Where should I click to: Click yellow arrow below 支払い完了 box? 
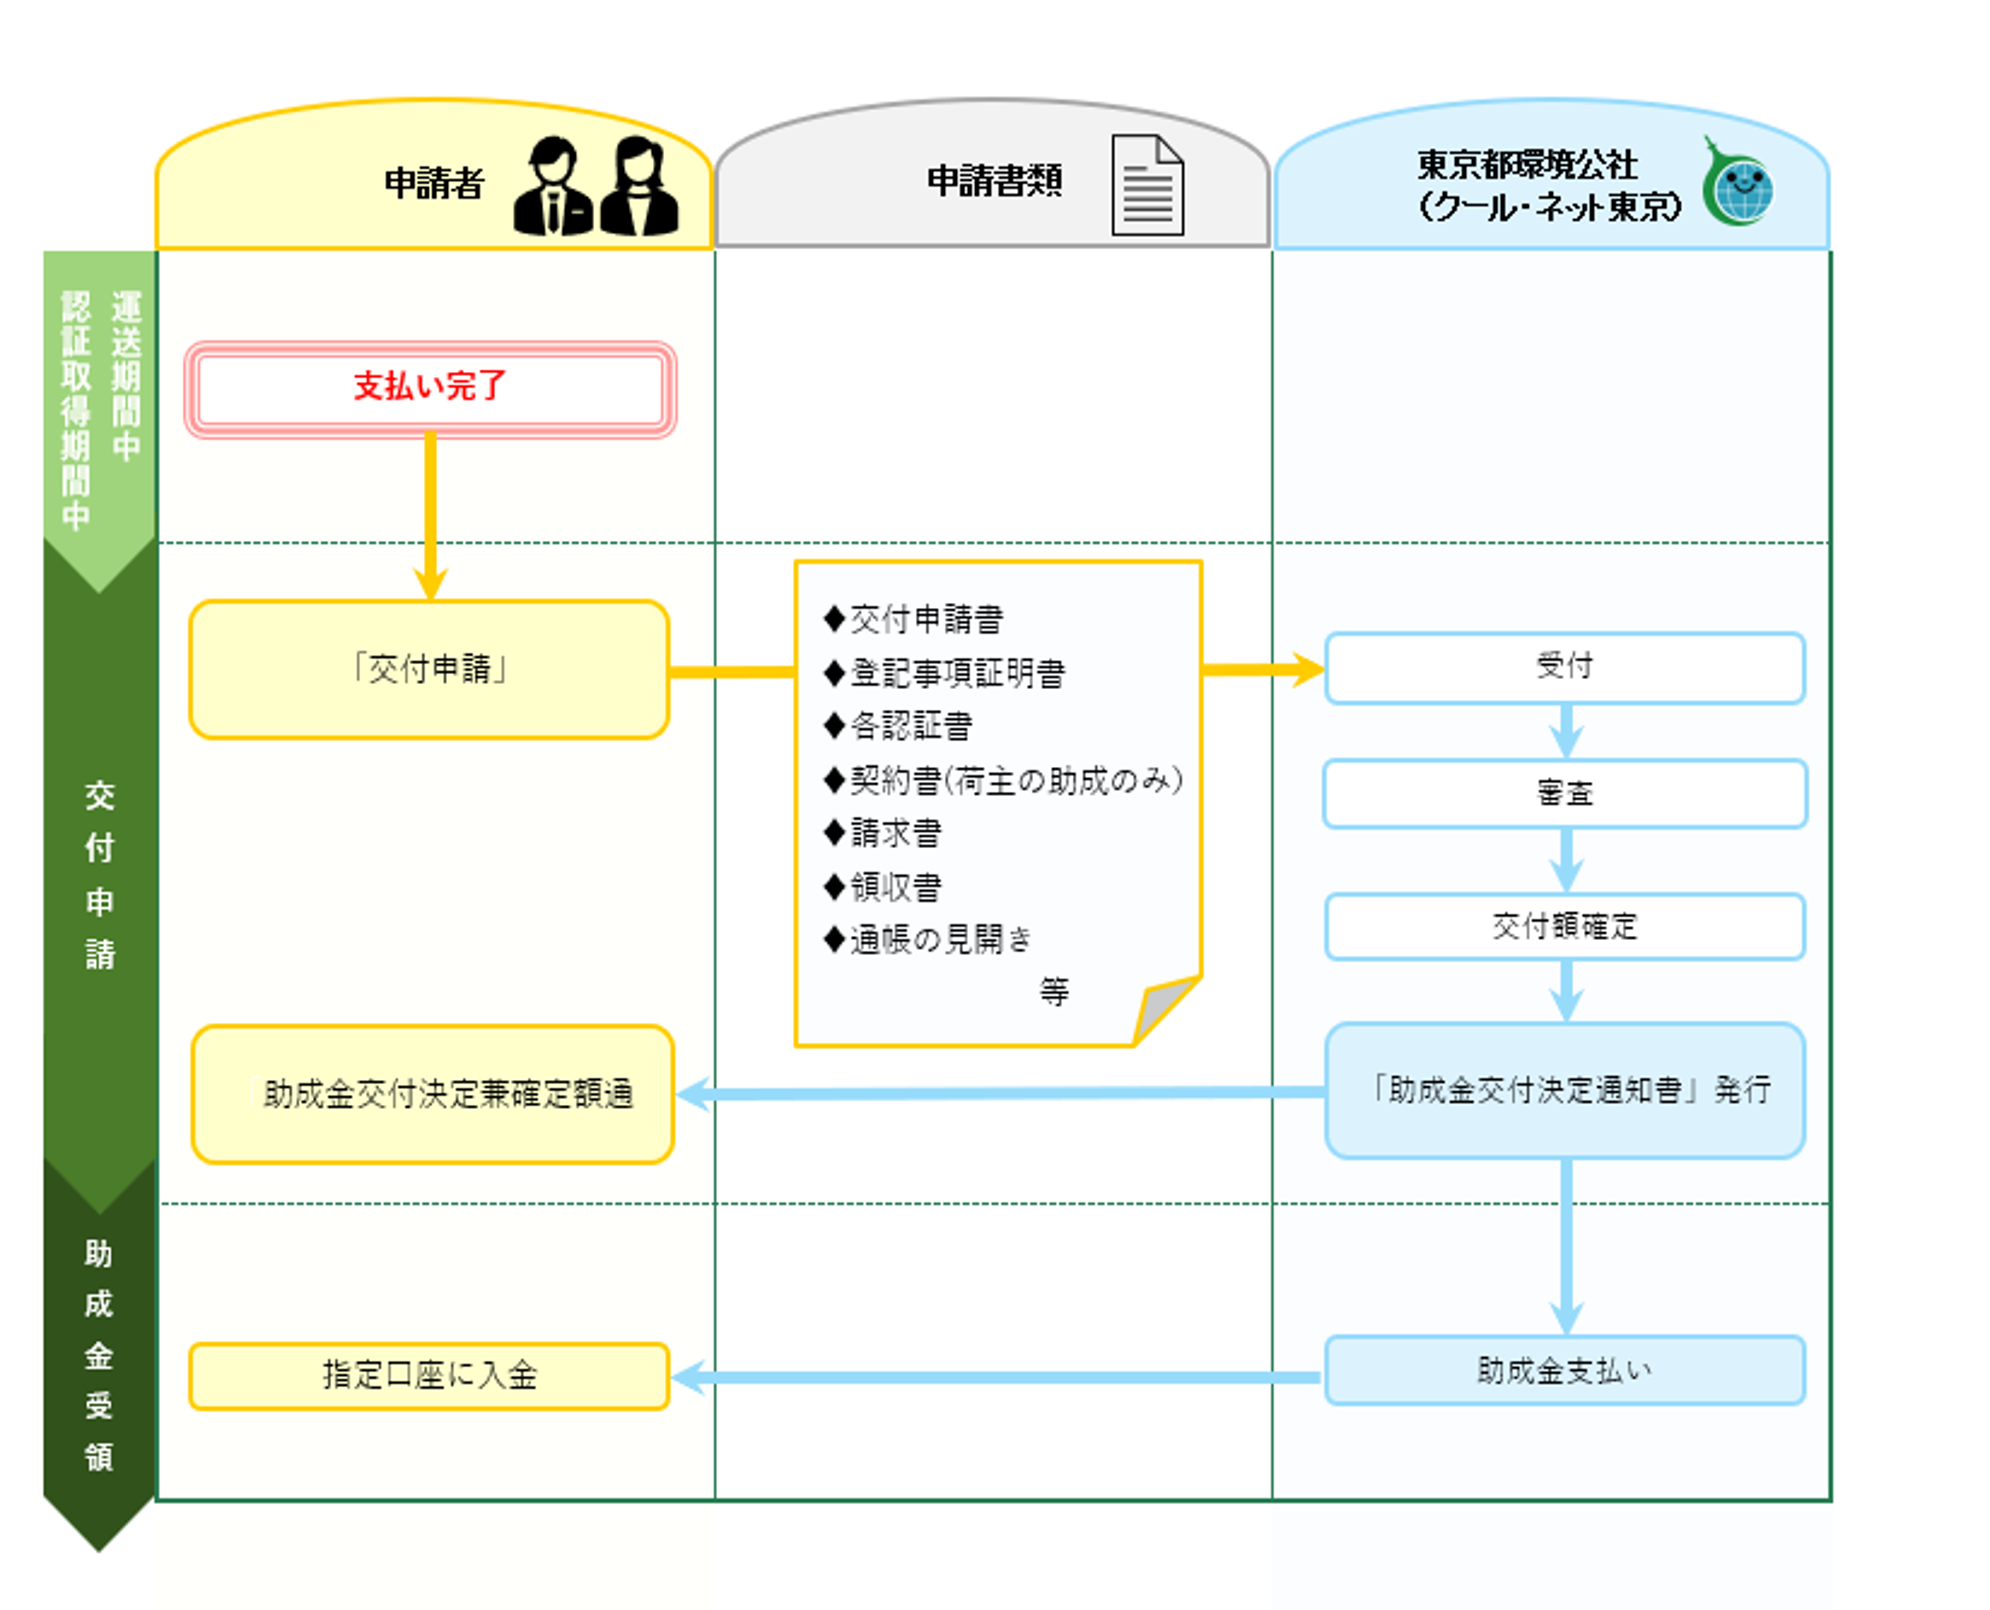(430, 515)
